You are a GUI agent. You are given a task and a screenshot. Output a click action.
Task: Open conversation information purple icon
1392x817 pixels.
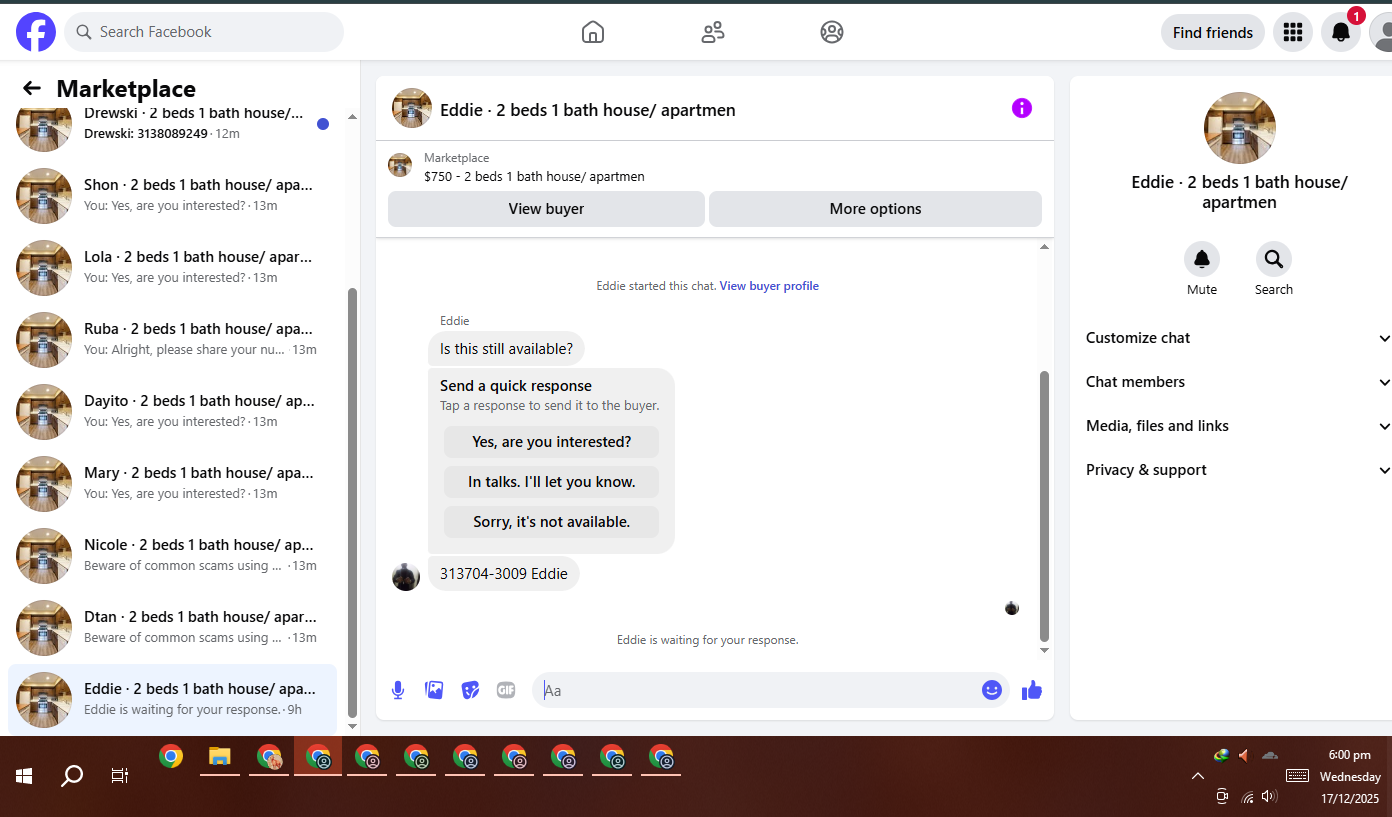tap(1021, 108)
